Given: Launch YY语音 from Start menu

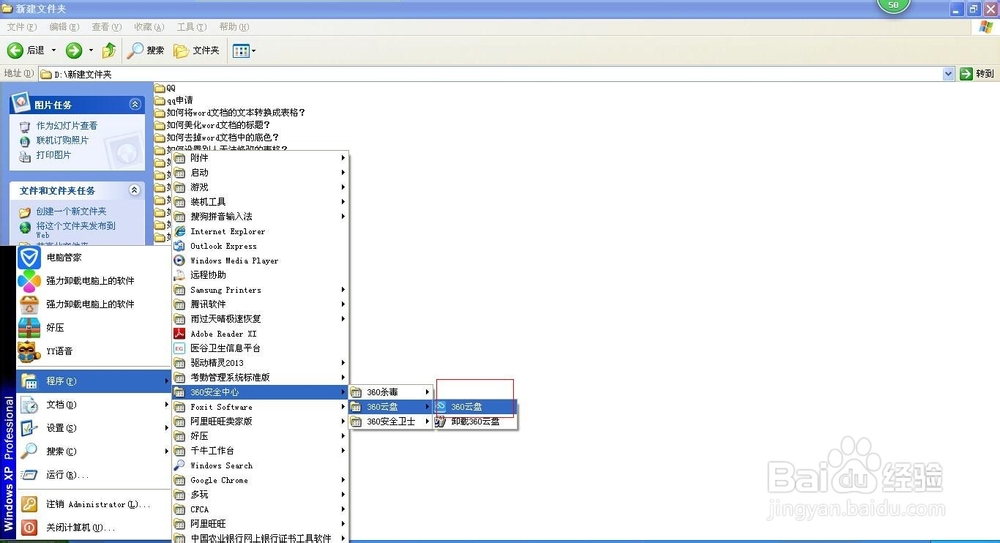Looking at the screenshot, I should tap(93, 351).
